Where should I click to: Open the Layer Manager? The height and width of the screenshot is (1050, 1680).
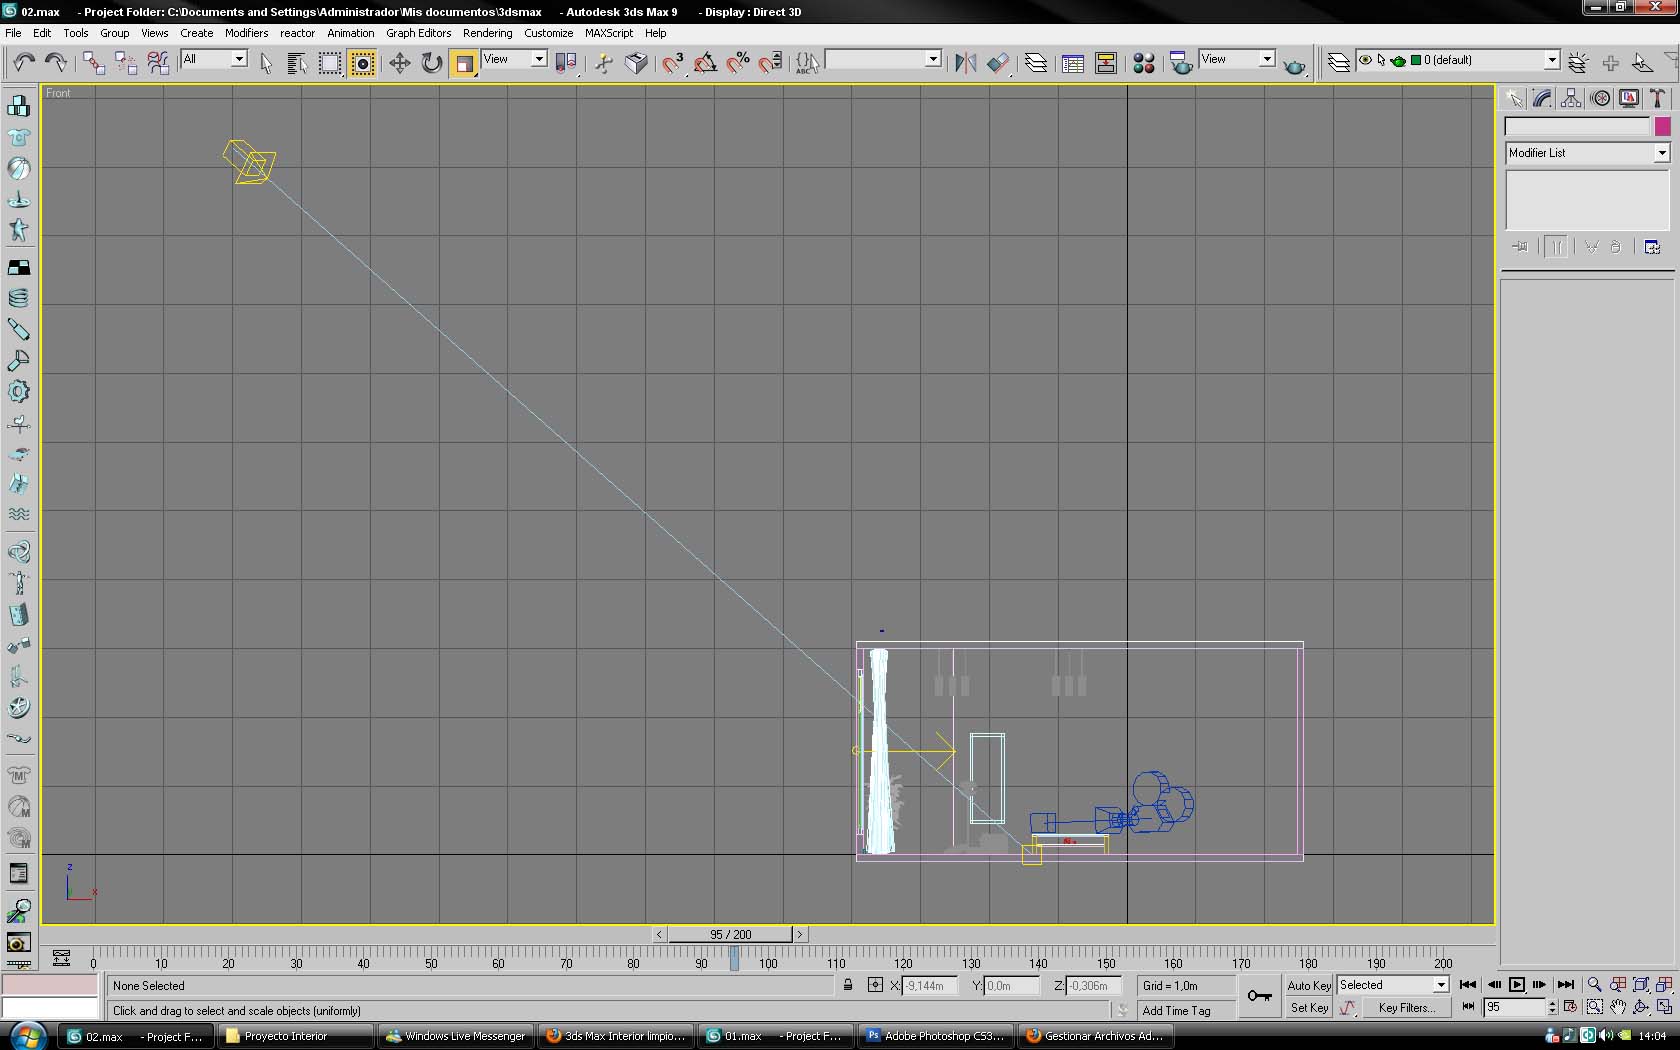pos(1037,63)
